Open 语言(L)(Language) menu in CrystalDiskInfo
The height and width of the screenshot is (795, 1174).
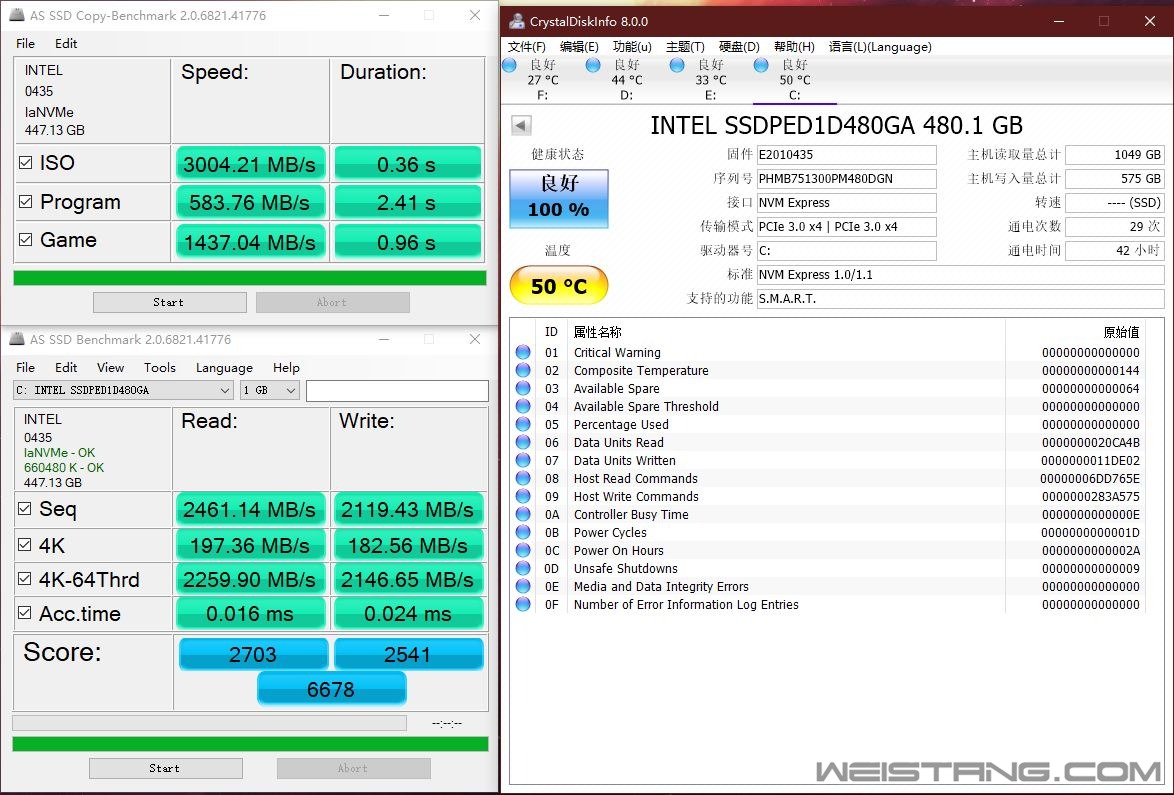point(880,46)
